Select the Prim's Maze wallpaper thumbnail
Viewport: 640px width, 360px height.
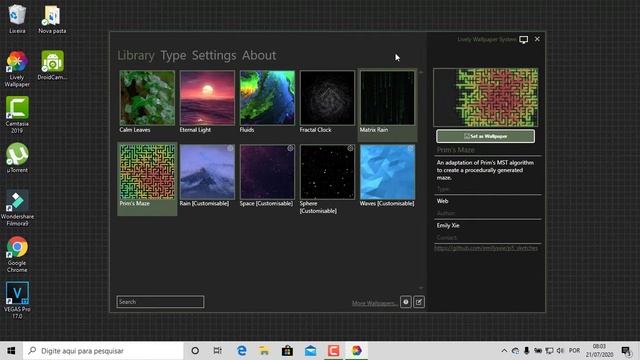point(147,172)
